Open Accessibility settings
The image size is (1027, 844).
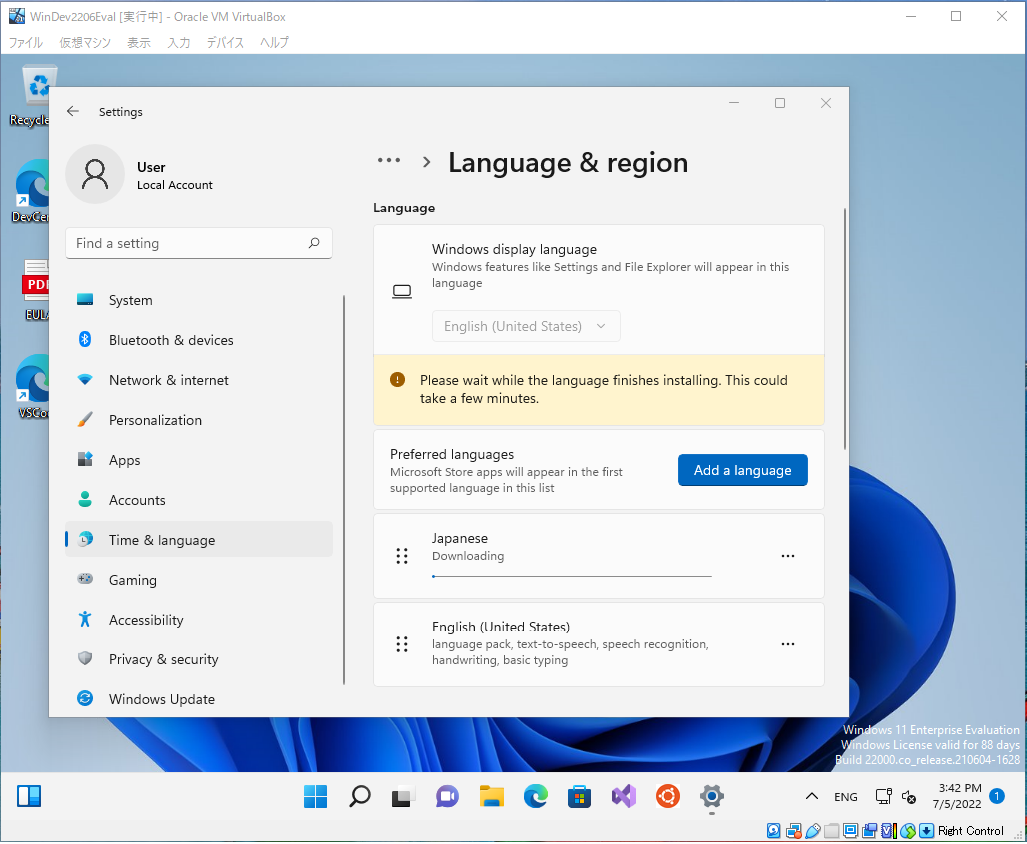[199, 619]
